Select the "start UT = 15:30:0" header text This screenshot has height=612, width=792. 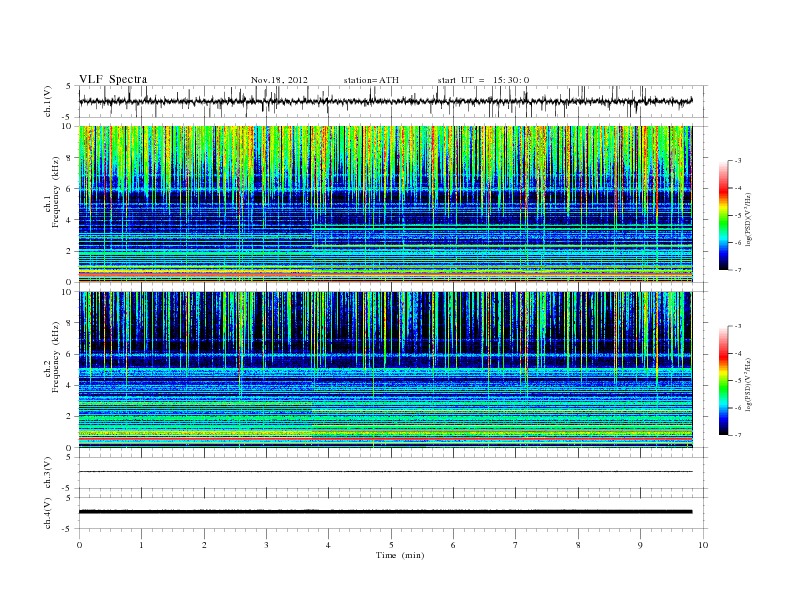pos(483,80)
